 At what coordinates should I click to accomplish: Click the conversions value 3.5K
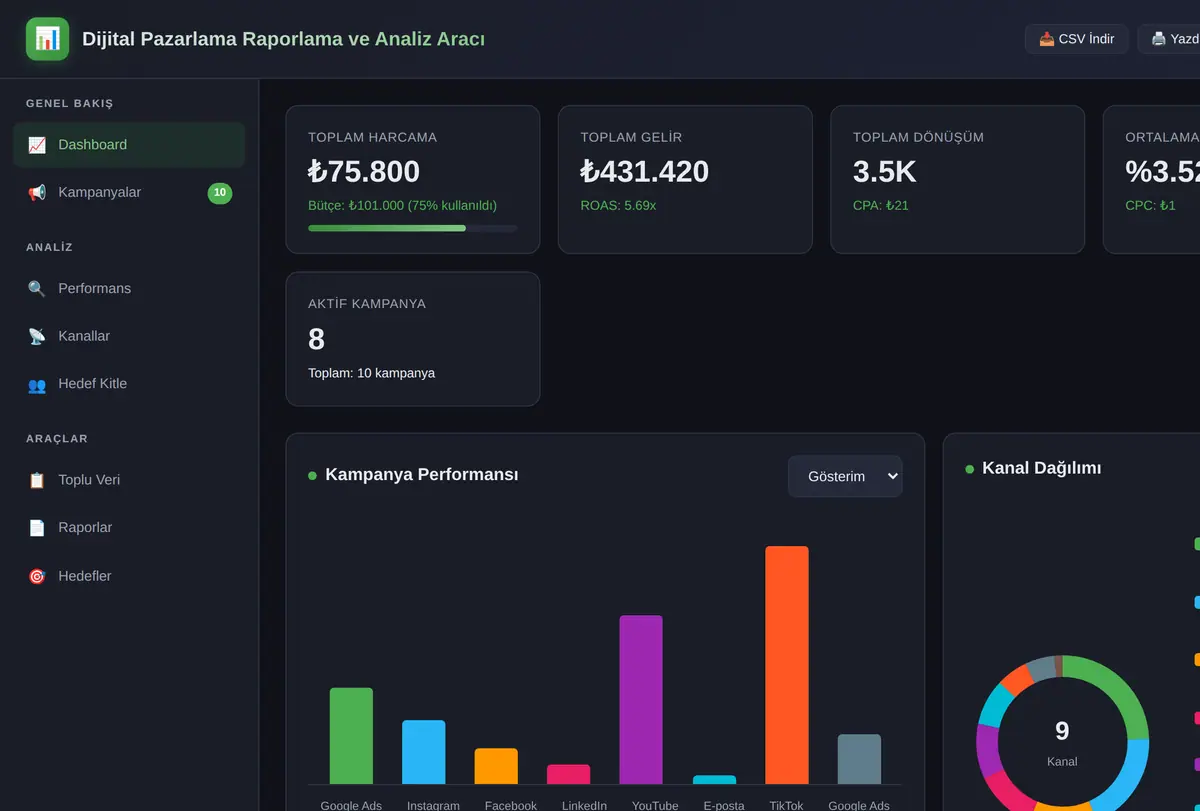tap(885, 172)
